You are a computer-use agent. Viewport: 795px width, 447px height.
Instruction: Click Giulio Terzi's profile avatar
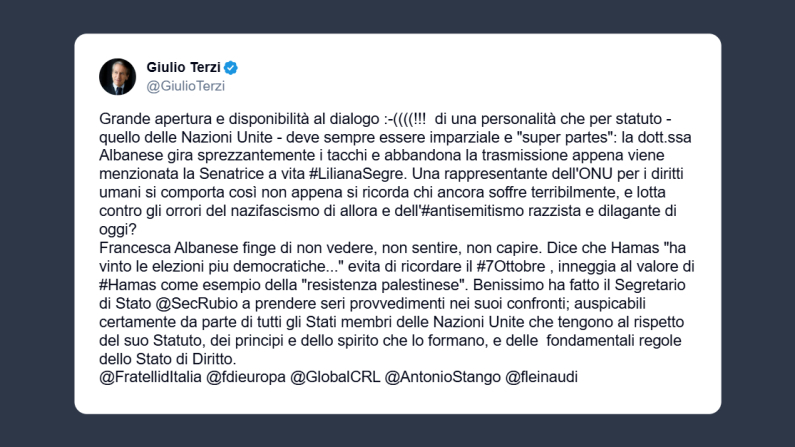[117, 77]
